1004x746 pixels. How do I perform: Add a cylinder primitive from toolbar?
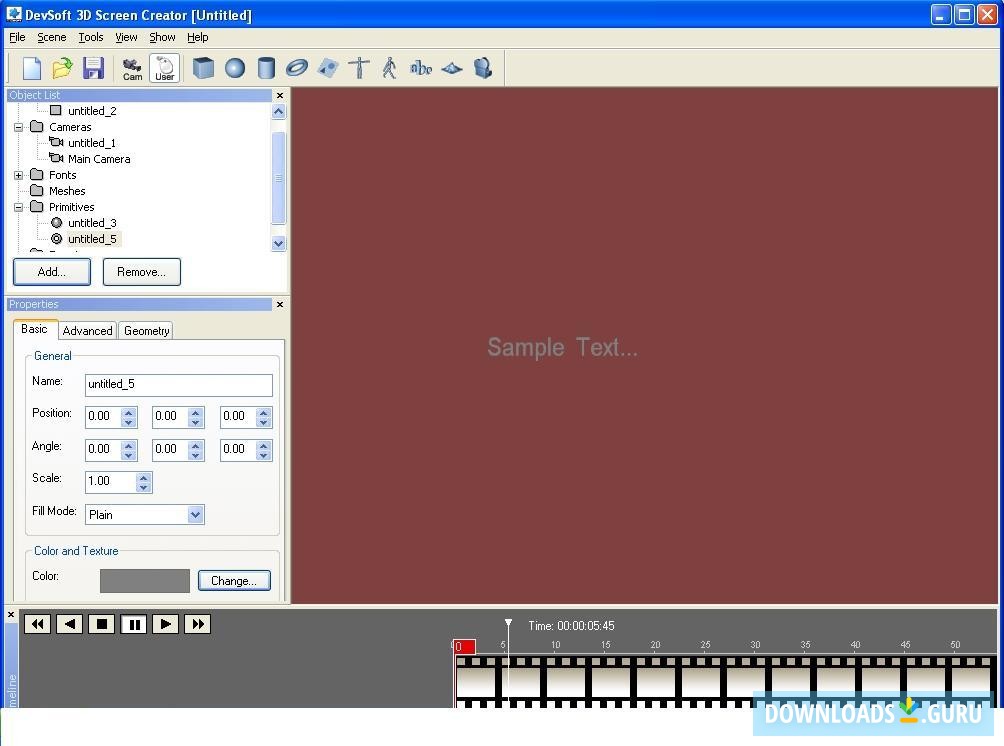[266, 68]
